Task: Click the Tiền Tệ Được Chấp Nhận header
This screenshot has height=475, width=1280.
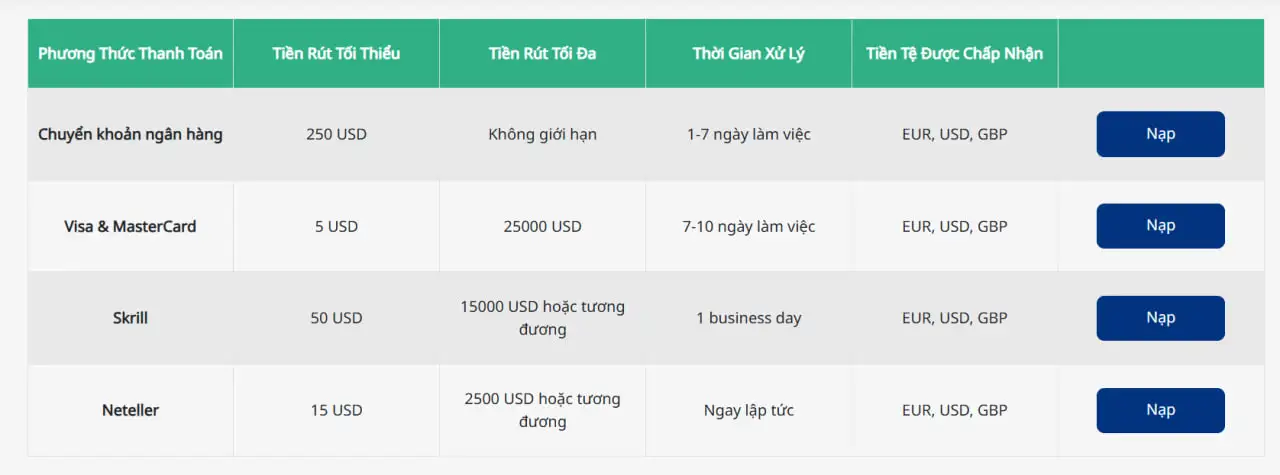Action: coord(954,53)
